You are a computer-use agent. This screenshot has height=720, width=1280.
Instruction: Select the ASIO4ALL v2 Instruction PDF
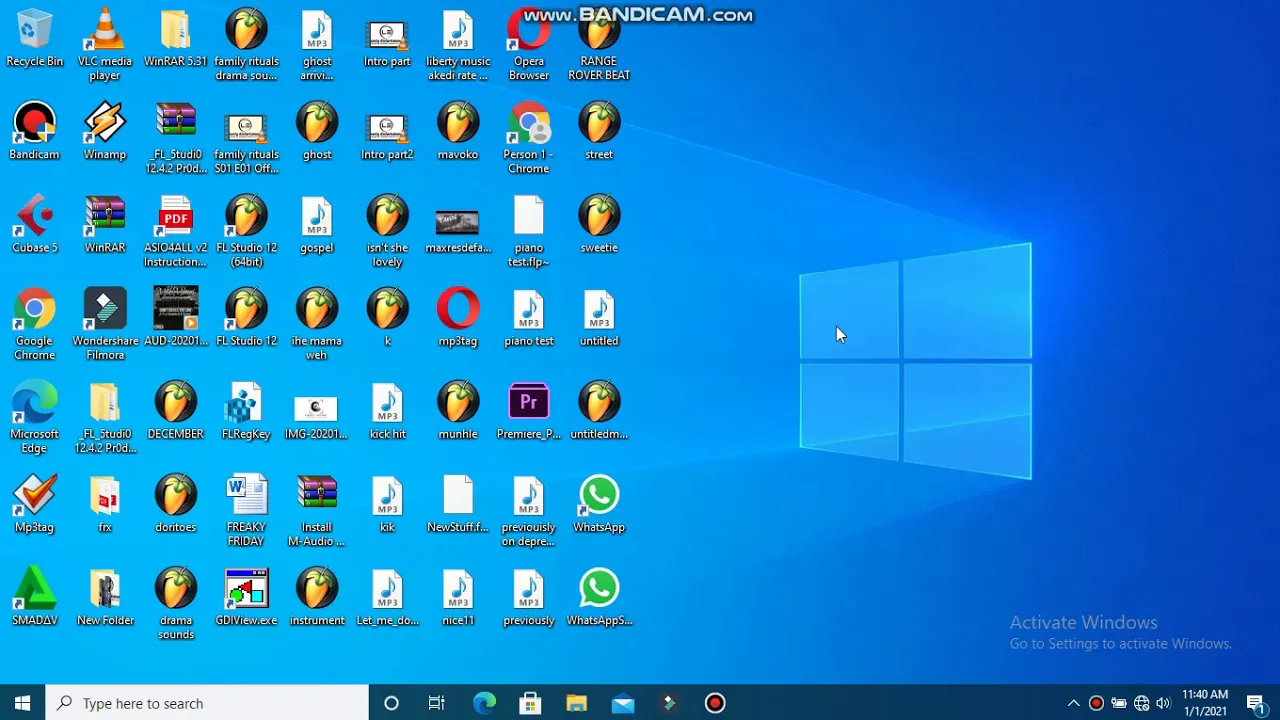point(175,231)
